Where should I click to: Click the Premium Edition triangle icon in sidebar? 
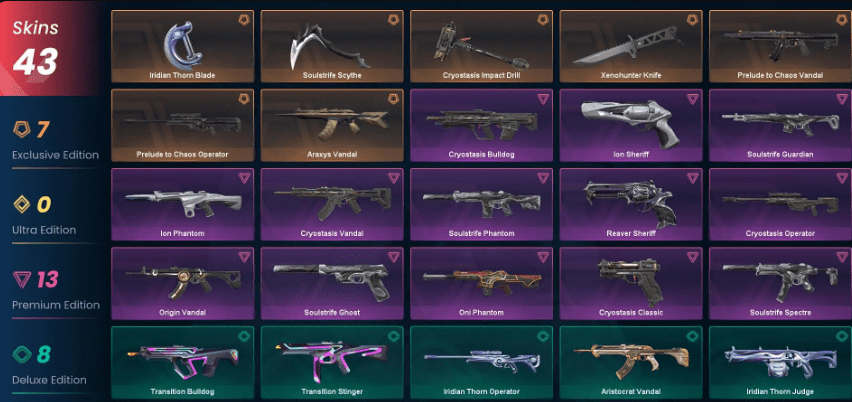(20, 279)
